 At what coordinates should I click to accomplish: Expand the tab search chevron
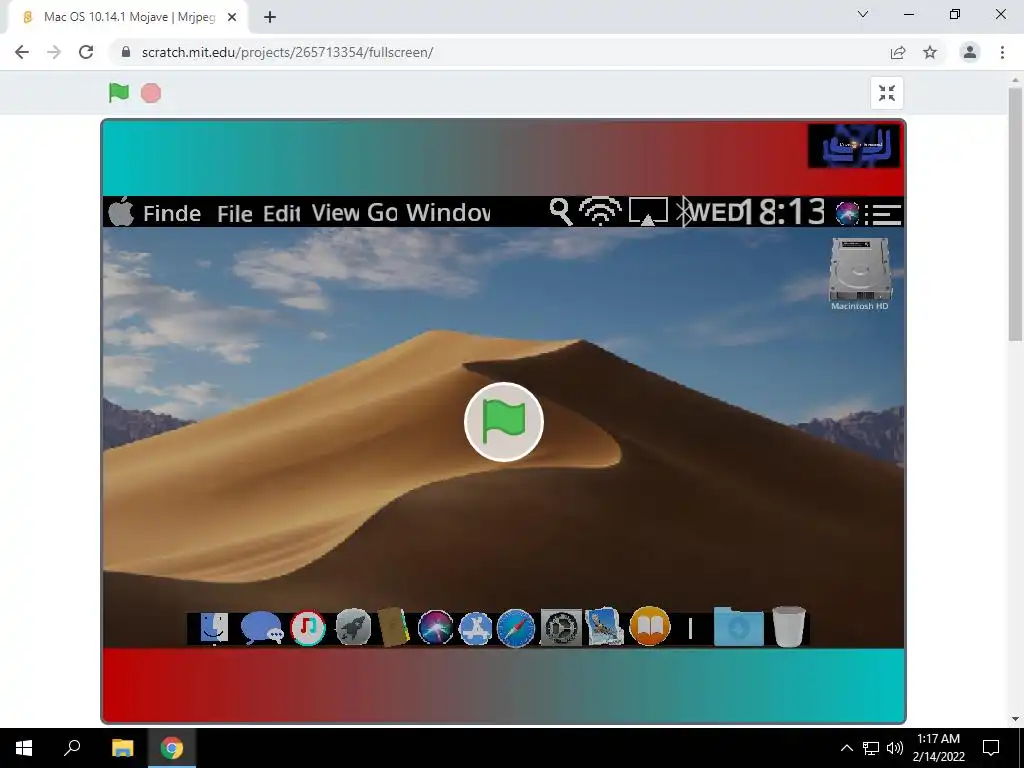(x=863, y=14)
